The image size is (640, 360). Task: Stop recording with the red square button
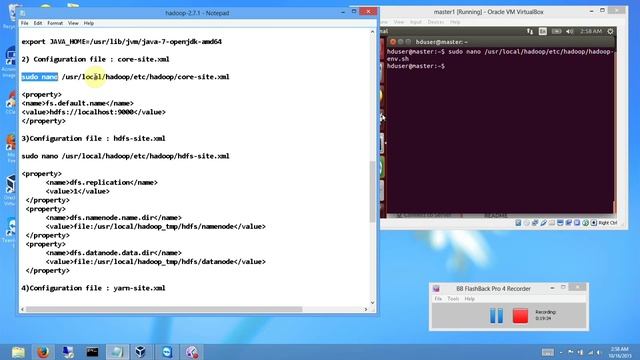point(520,316)
